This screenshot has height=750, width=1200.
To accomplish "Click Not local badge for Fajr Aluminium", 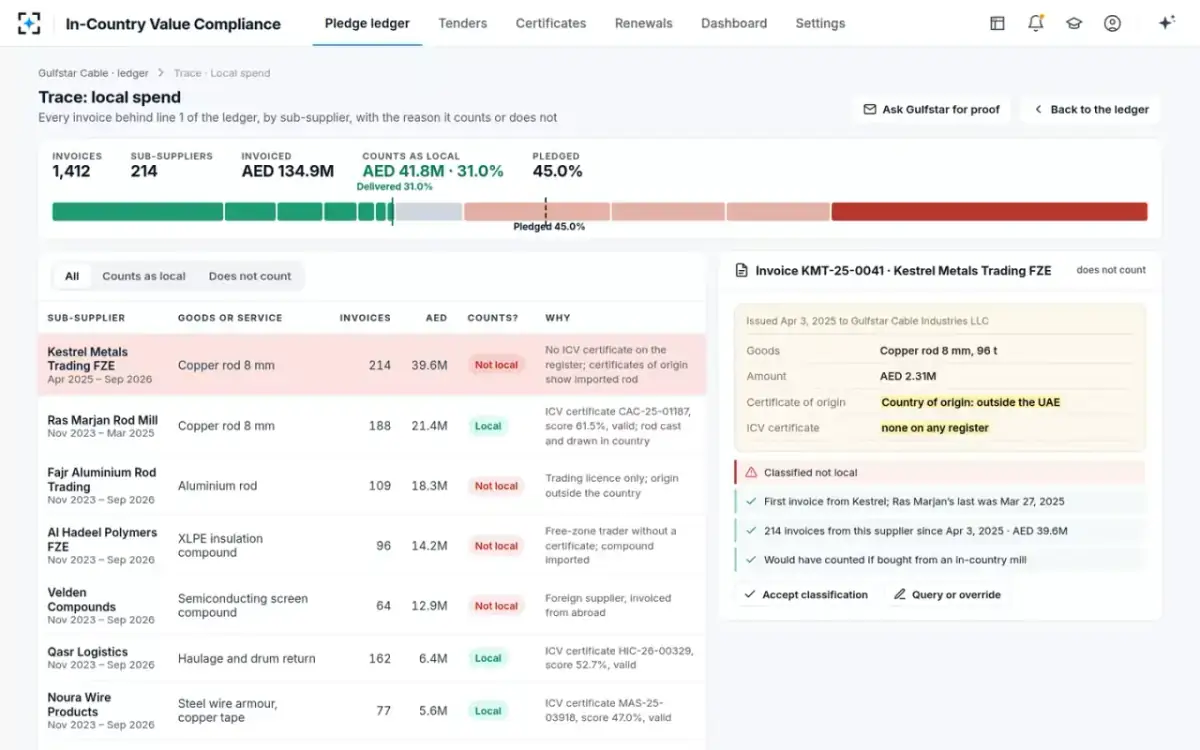I will (x=496, y=485).
